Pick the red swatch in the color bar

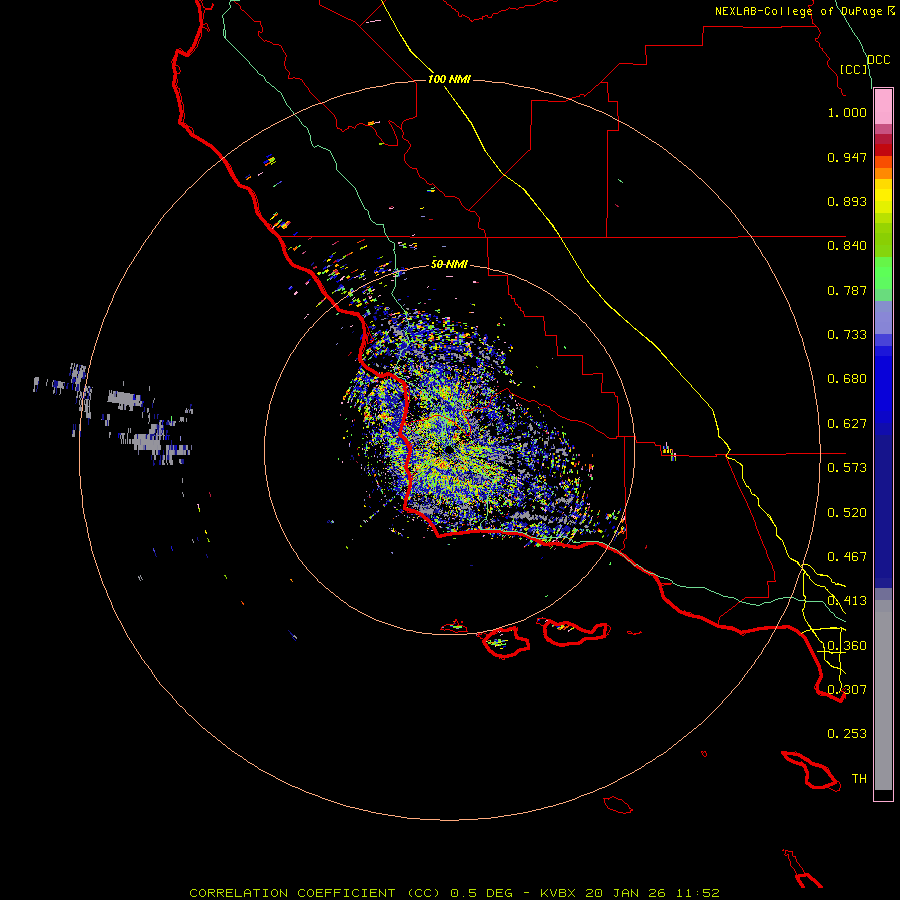coord(883,149)
